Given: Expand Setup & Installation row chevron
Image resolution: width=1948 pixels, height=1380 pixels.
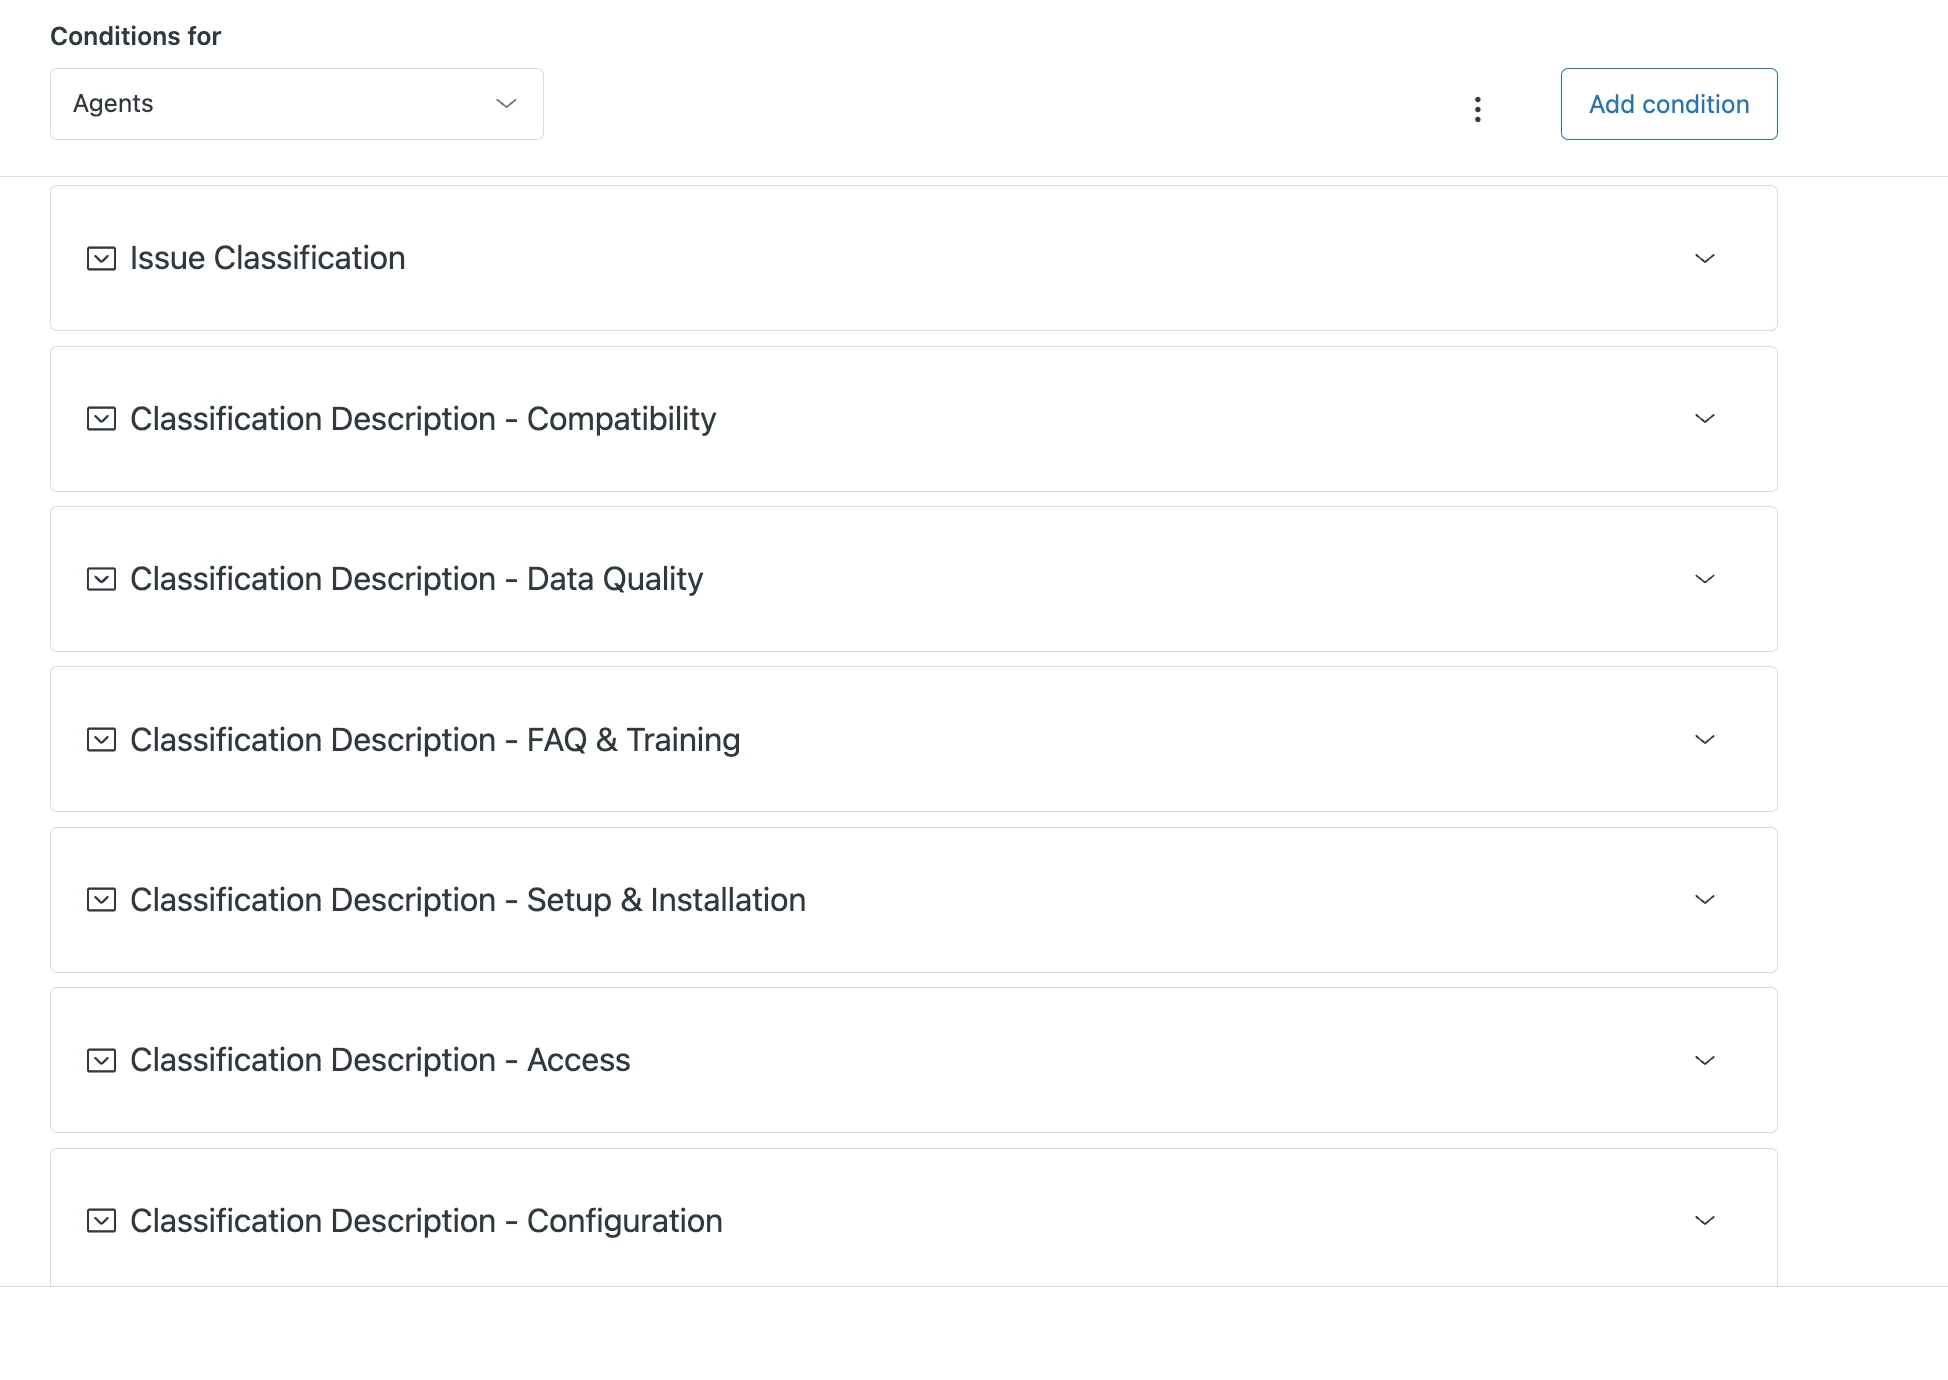Looking at the screenshot, I should (1705, 899).
